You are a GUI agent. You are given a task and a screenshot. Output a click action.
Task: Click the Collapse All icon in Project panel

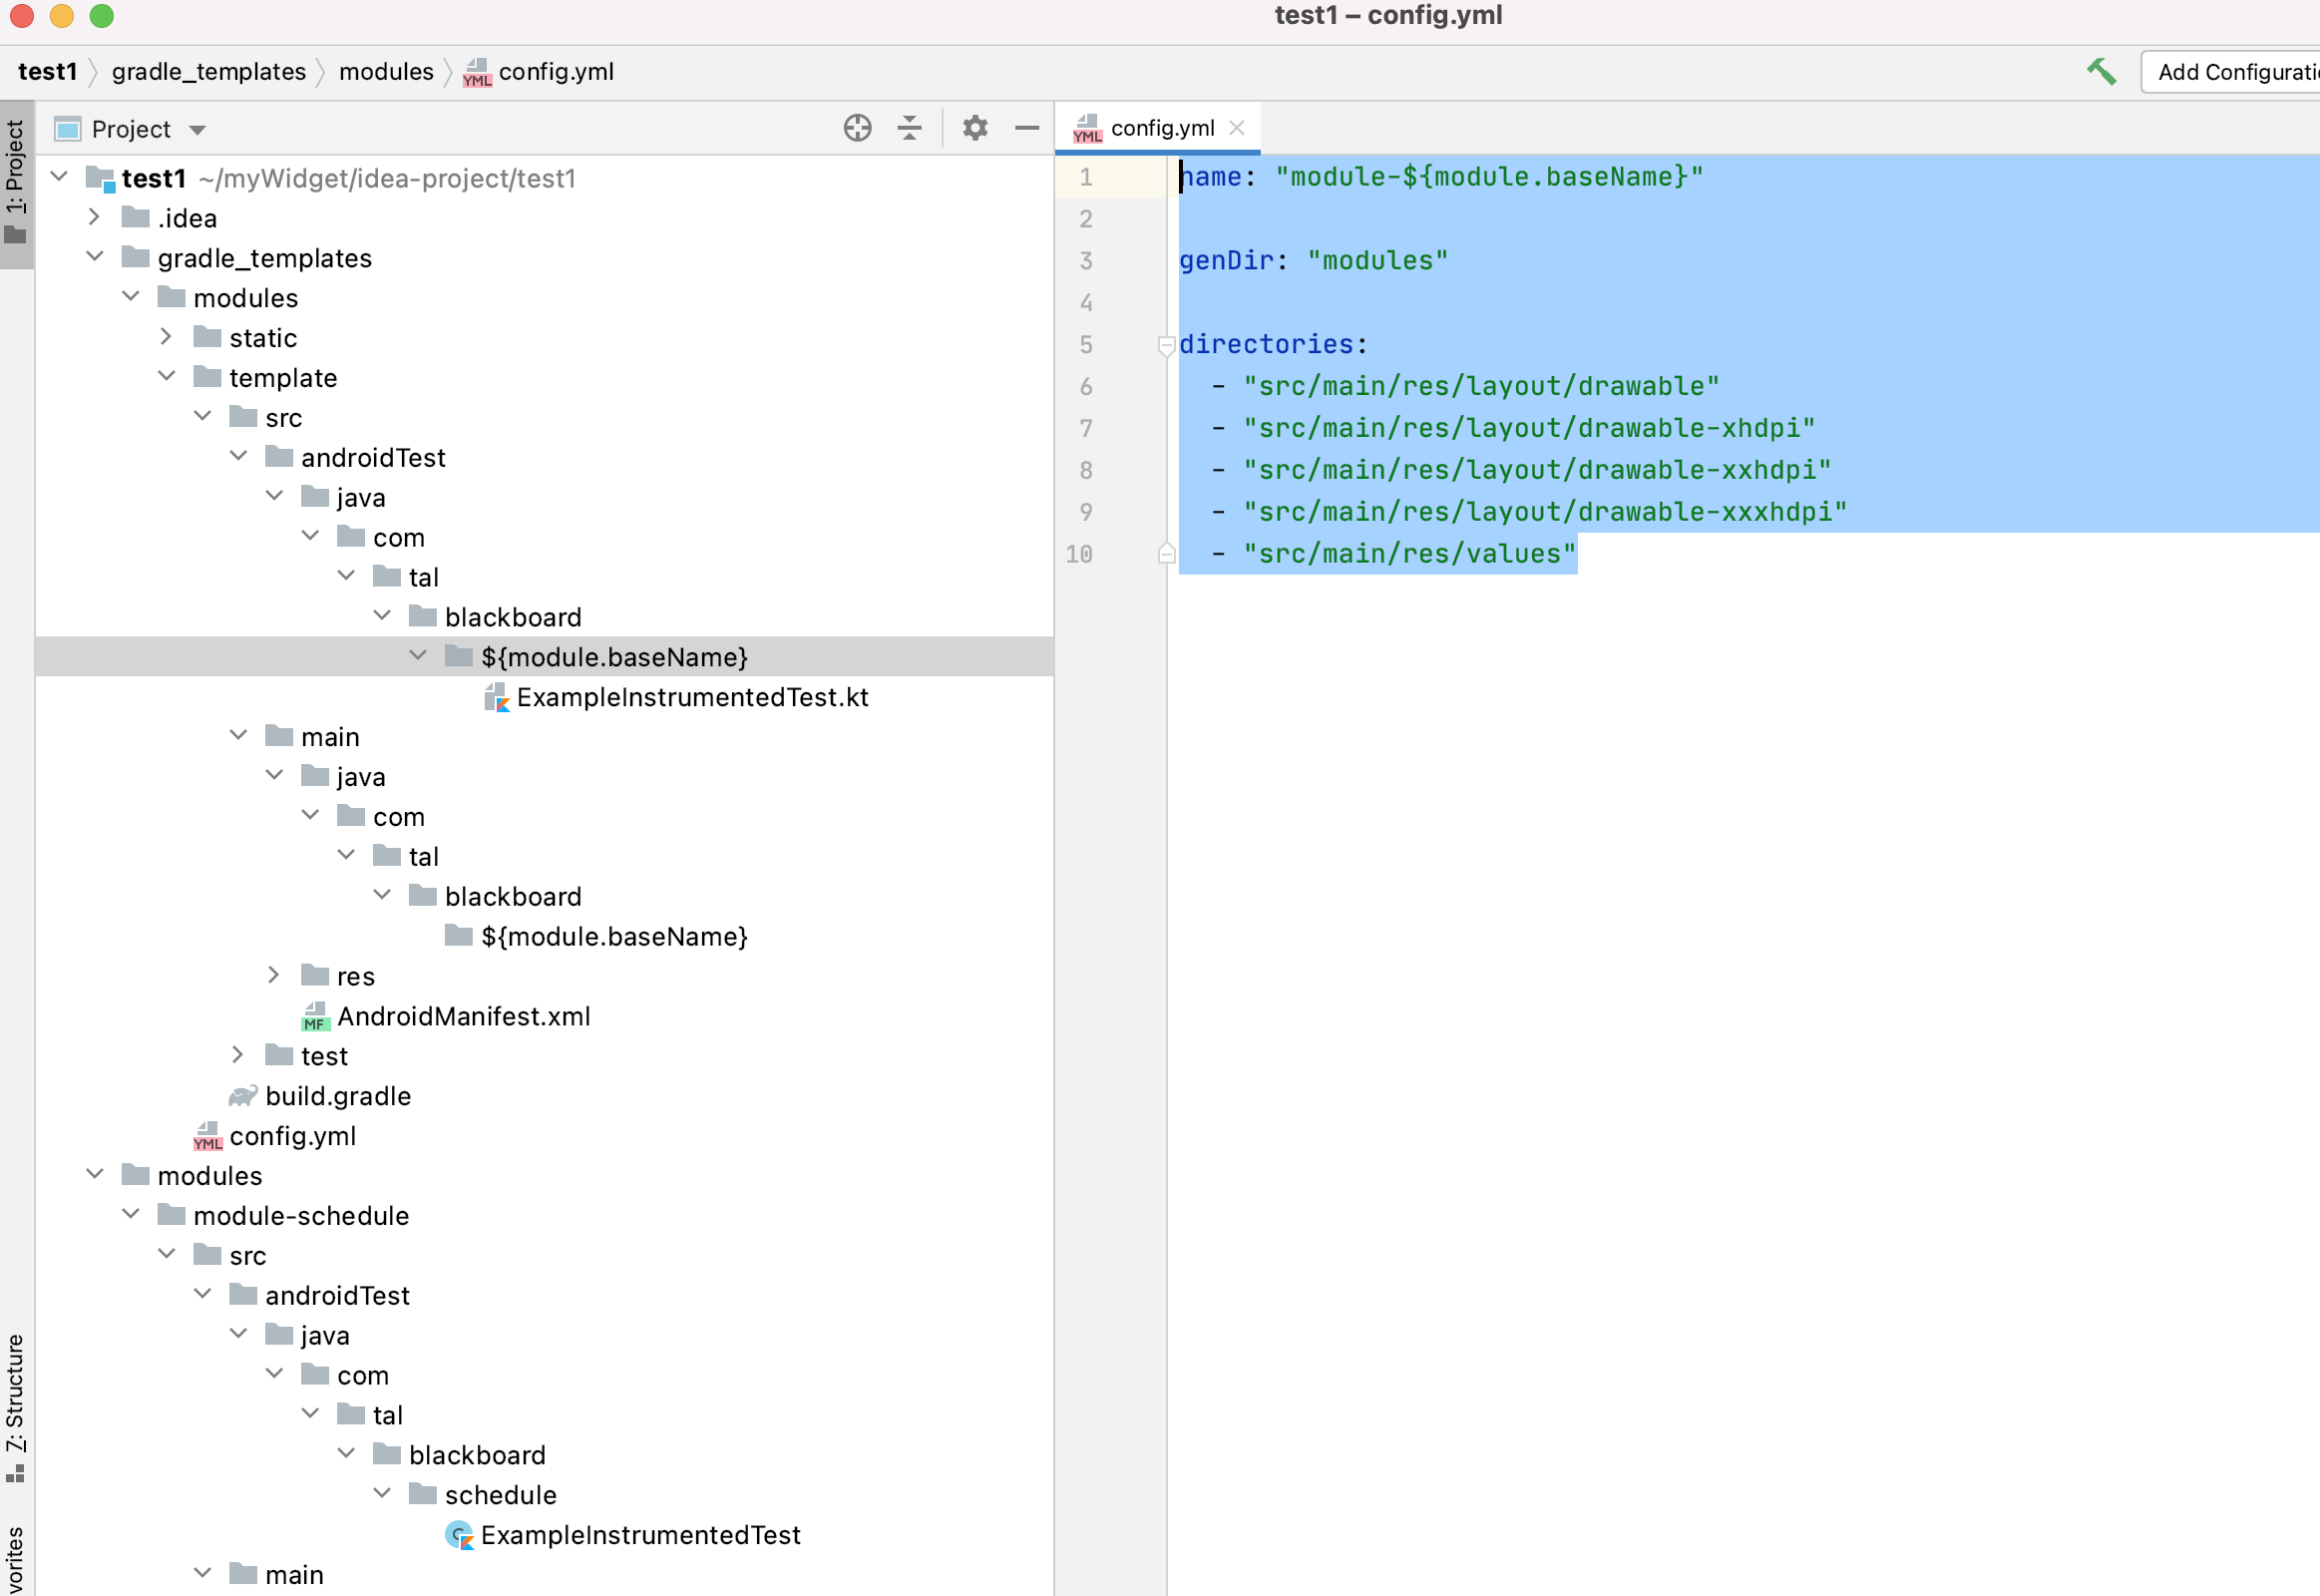(x=909, y=128)
